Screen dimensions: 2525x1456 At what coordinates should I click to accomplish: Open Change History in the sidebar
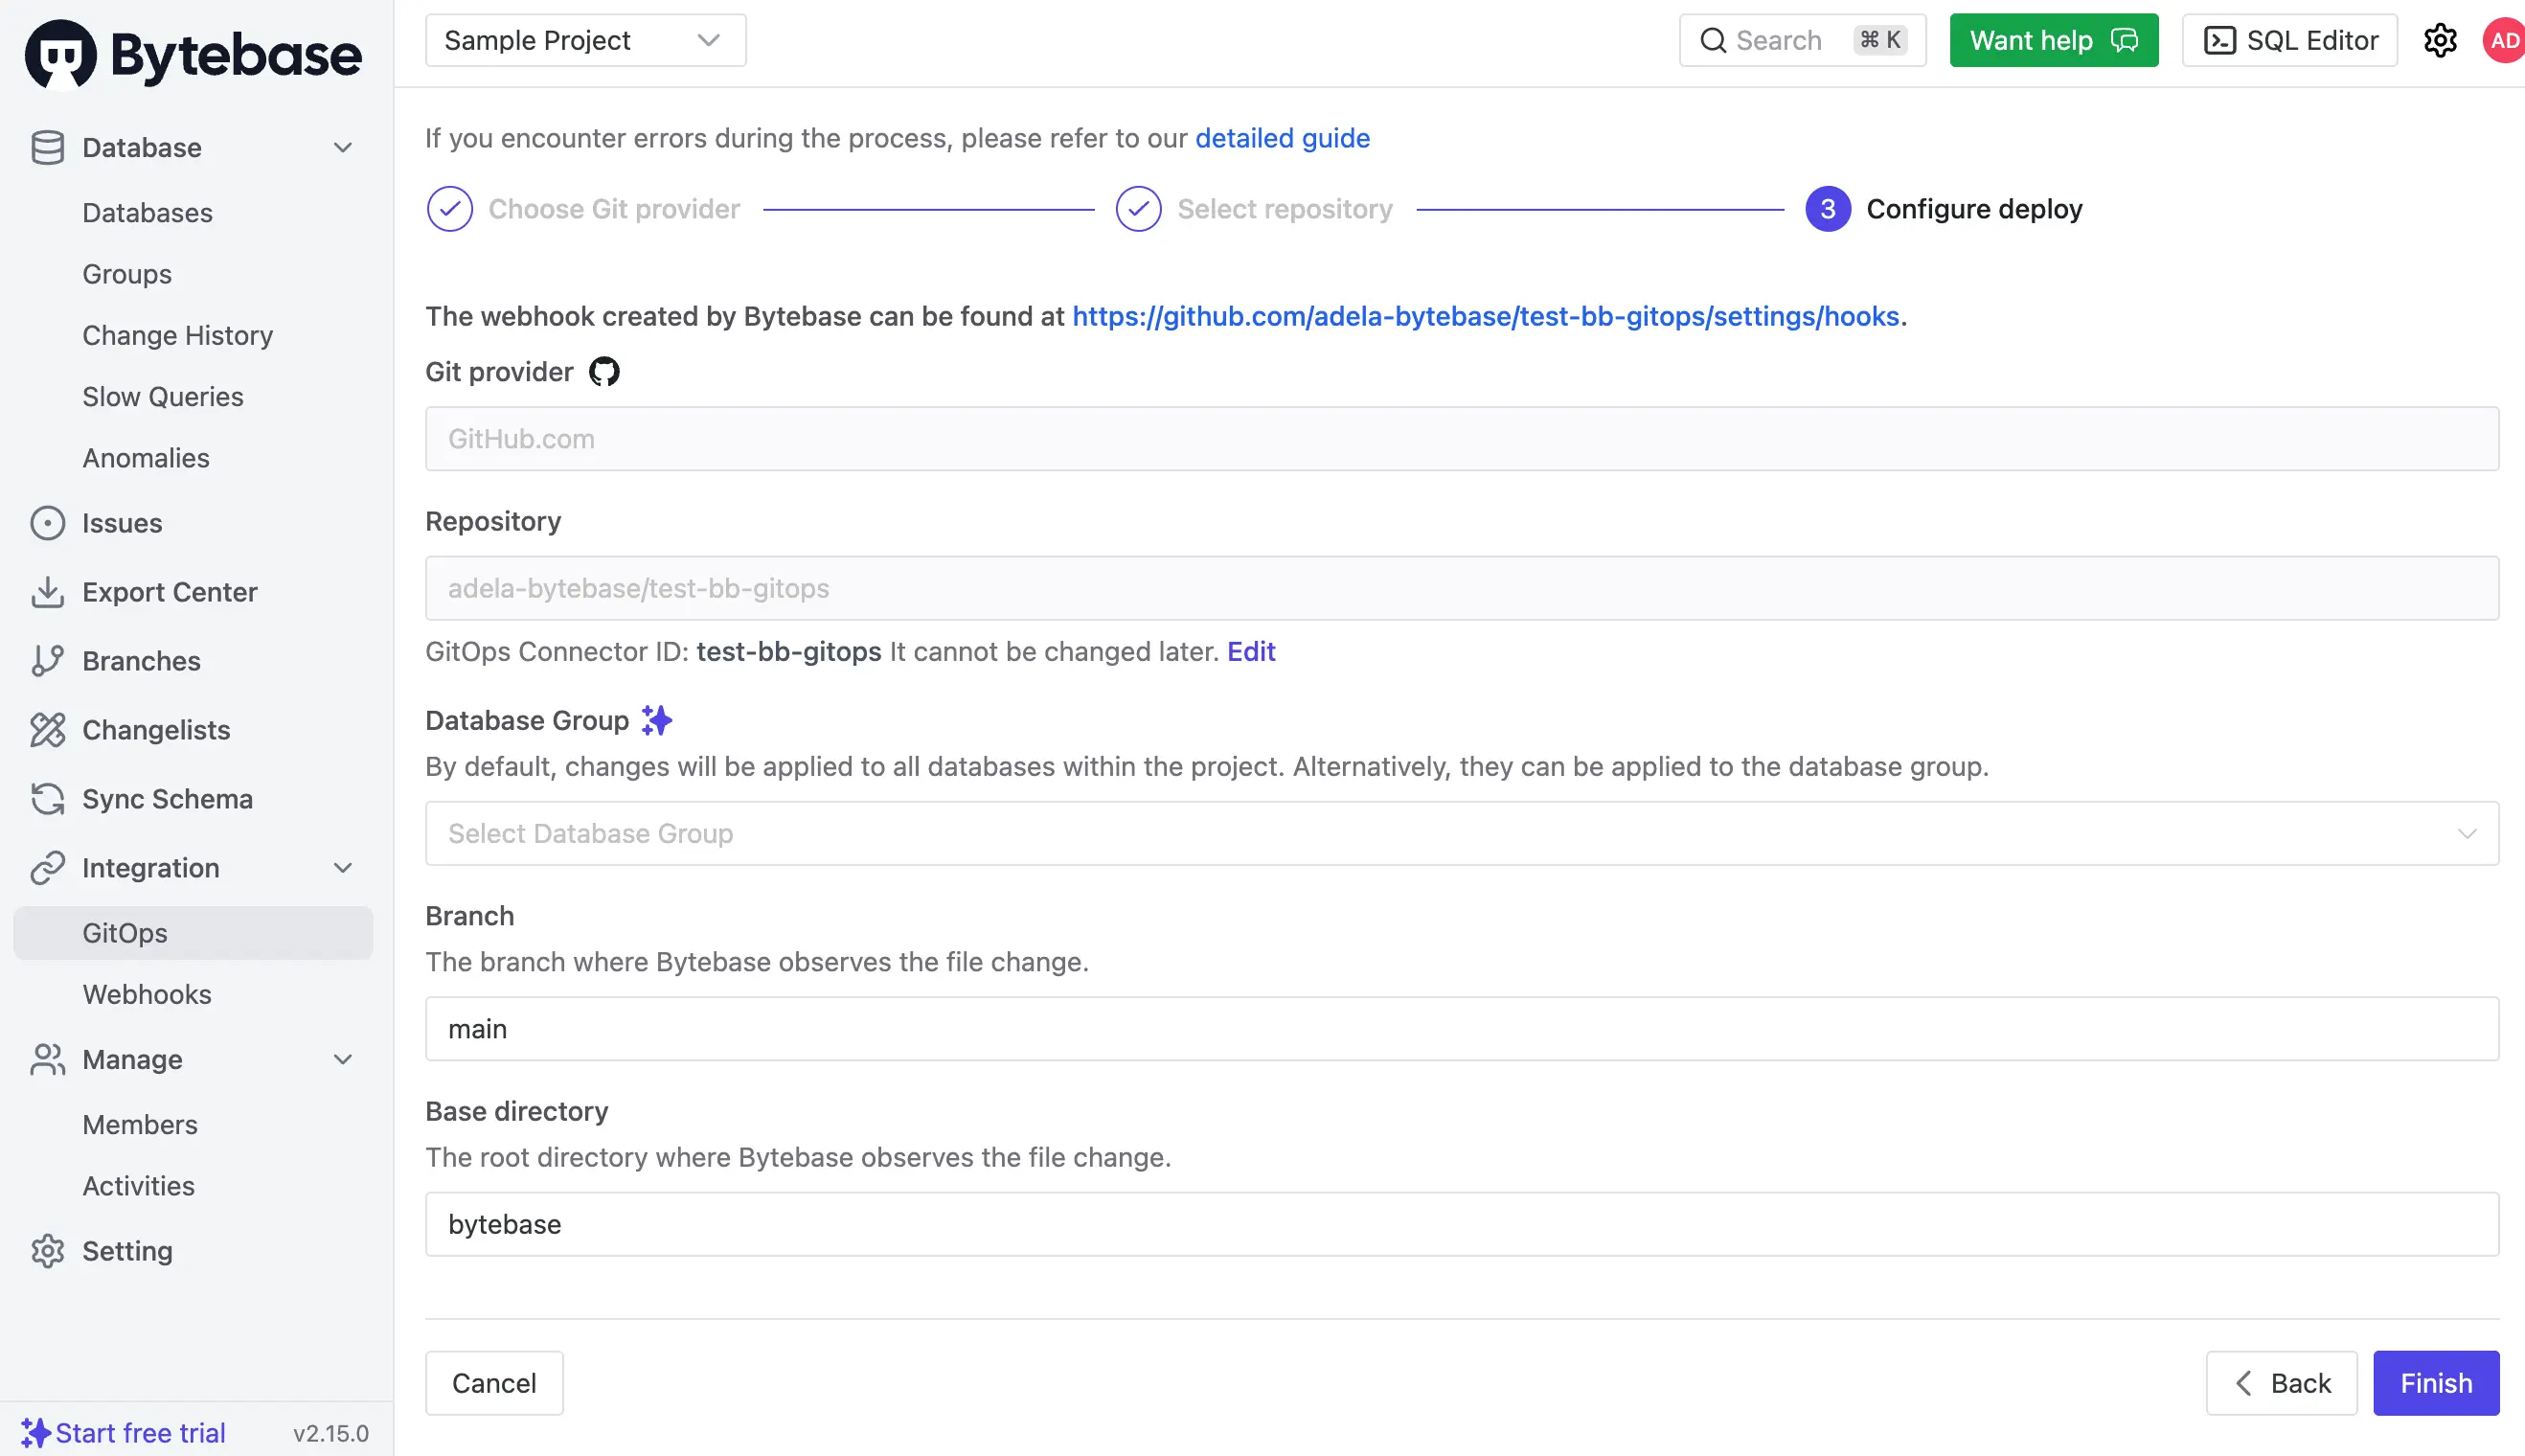click(x=177, y=335)
